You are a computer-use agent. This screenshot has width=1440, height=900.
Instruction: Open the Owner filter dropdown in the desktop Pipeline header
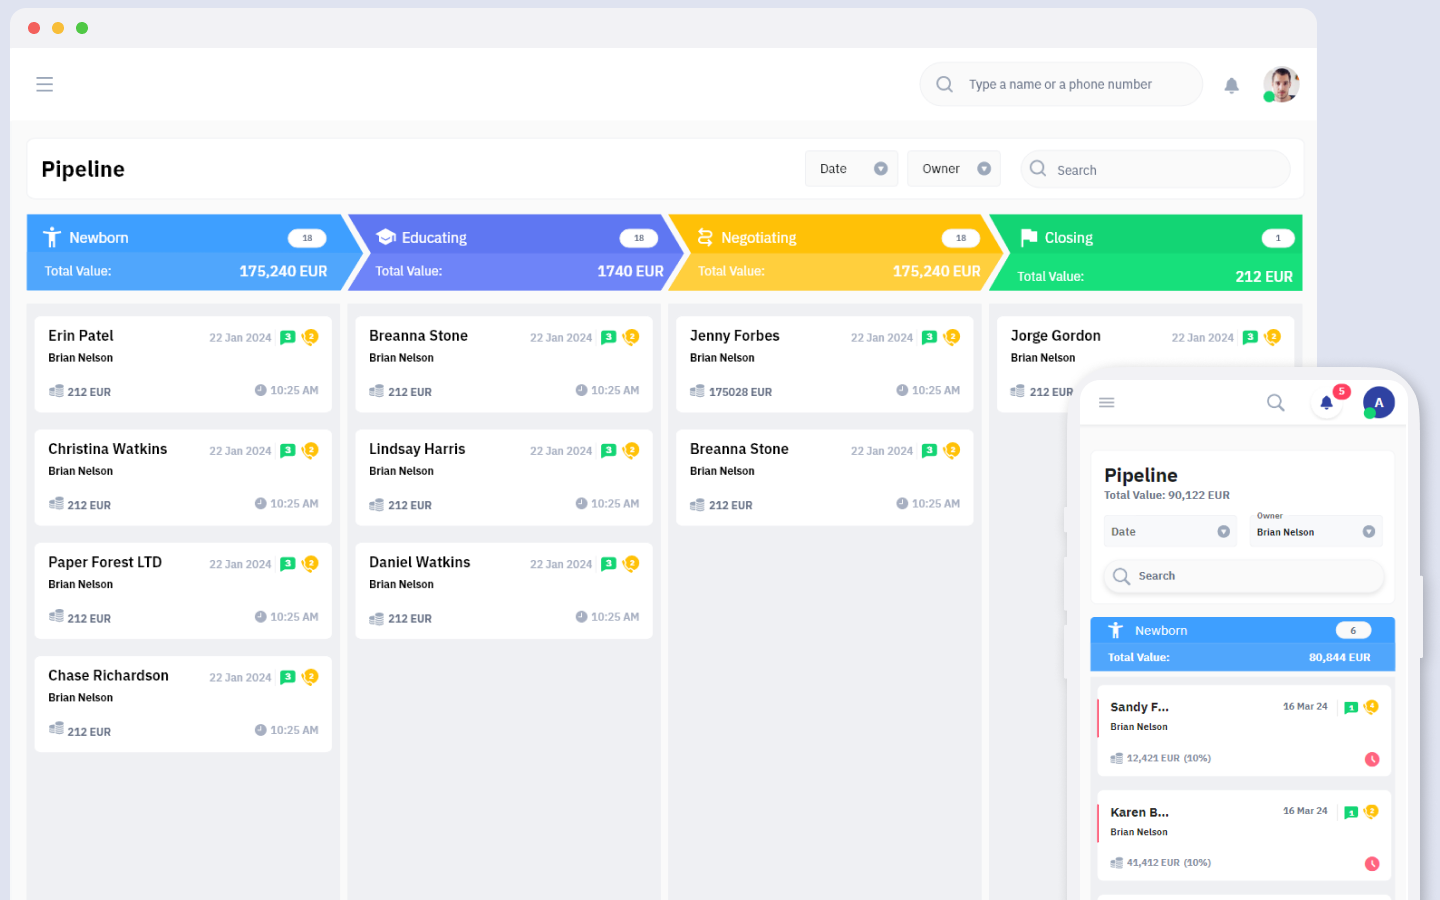pos(954,169)
